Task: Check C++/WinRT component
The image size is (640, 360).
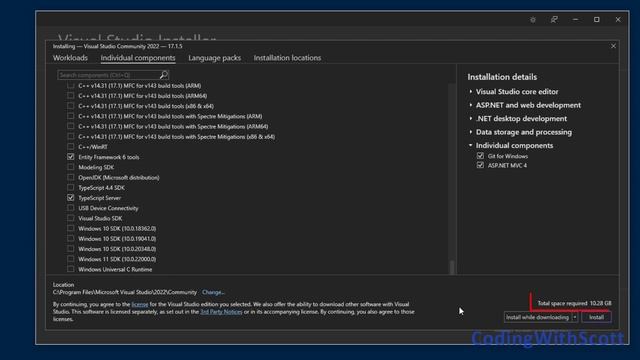Action: tap(71, 147)
